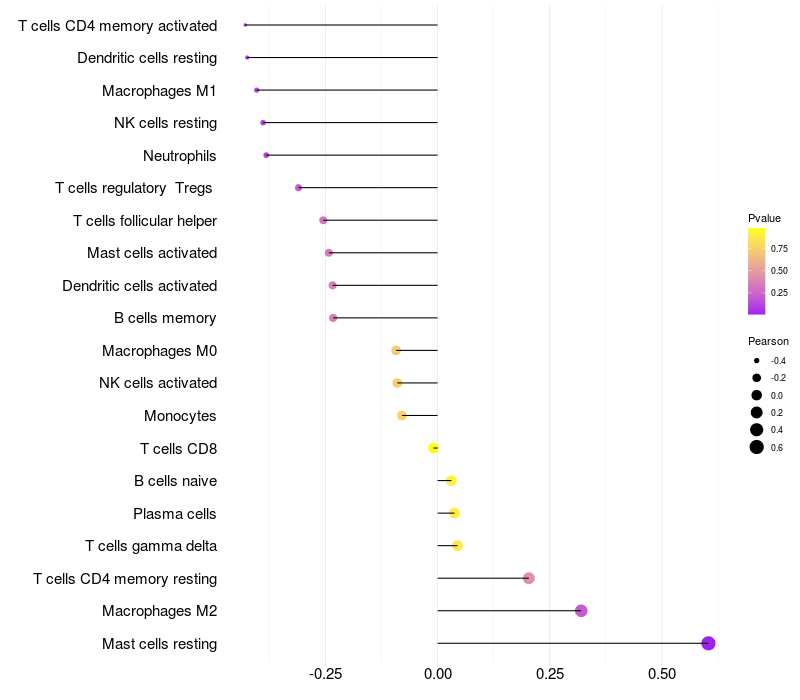Select the T cells CD4 memory resting dot

pos(529,578)
